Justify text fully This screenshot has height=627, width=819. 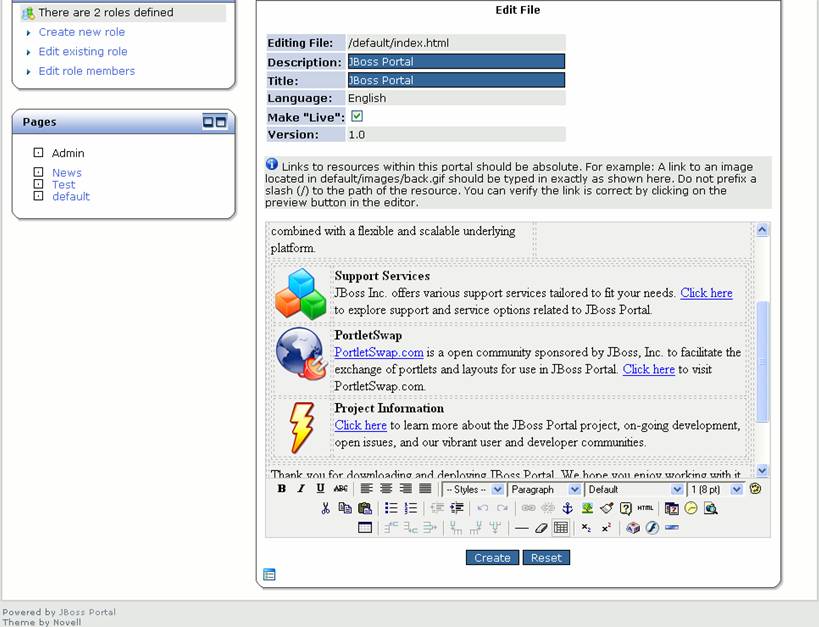click(x=425, y=489)
